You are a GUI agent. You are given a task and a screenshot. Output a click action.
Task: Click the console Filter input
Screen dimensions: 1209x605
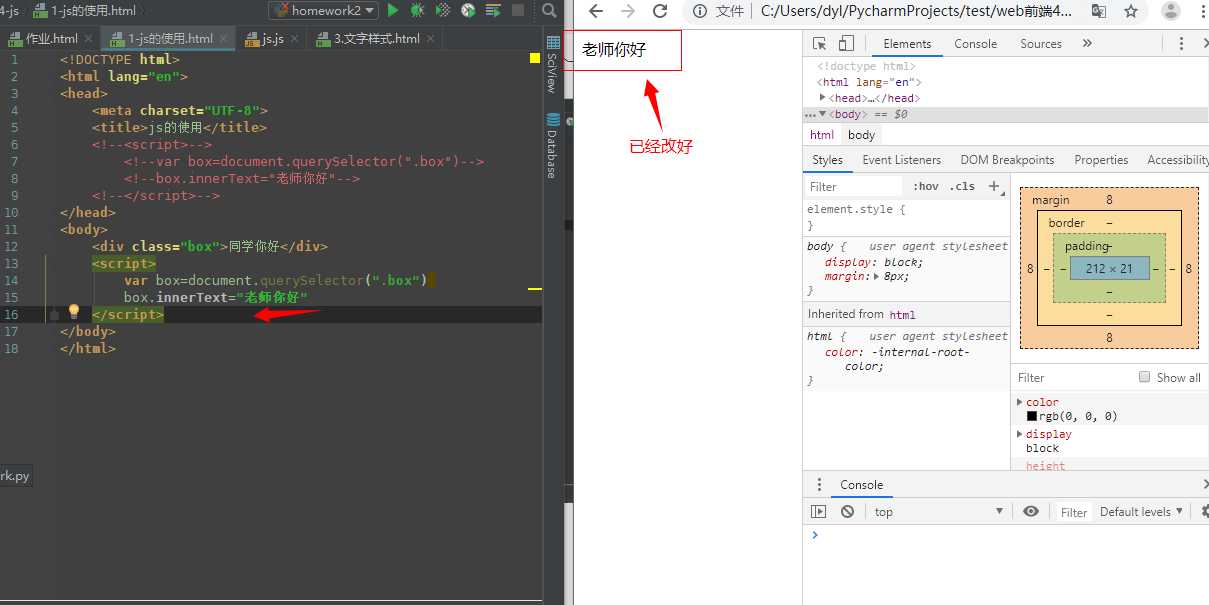(x=1074, y=512)
